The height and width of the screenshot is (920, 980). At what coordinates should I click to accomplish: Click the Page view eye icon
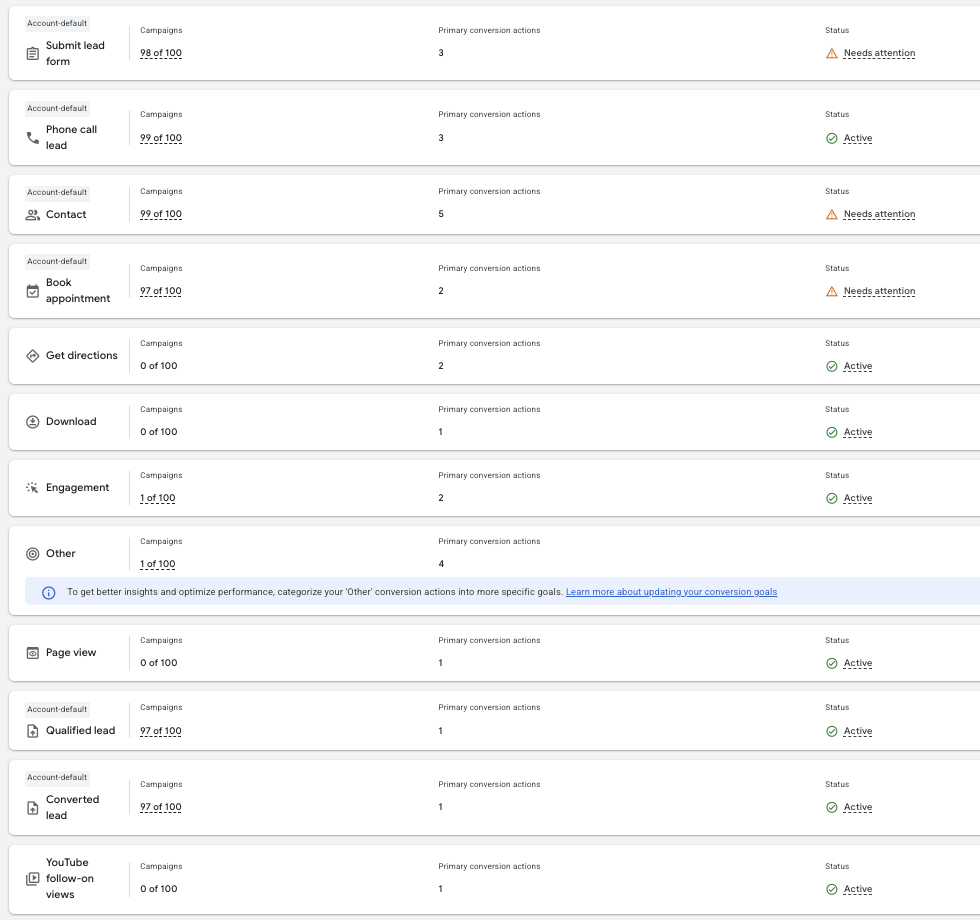pyautogui.click(x=32, y=653)
